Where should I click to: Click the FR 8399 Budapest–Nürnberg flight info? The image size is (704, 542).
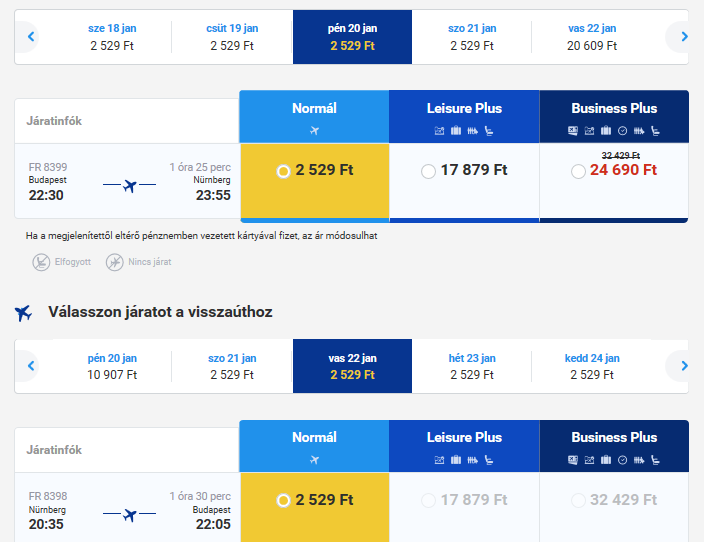128,181
